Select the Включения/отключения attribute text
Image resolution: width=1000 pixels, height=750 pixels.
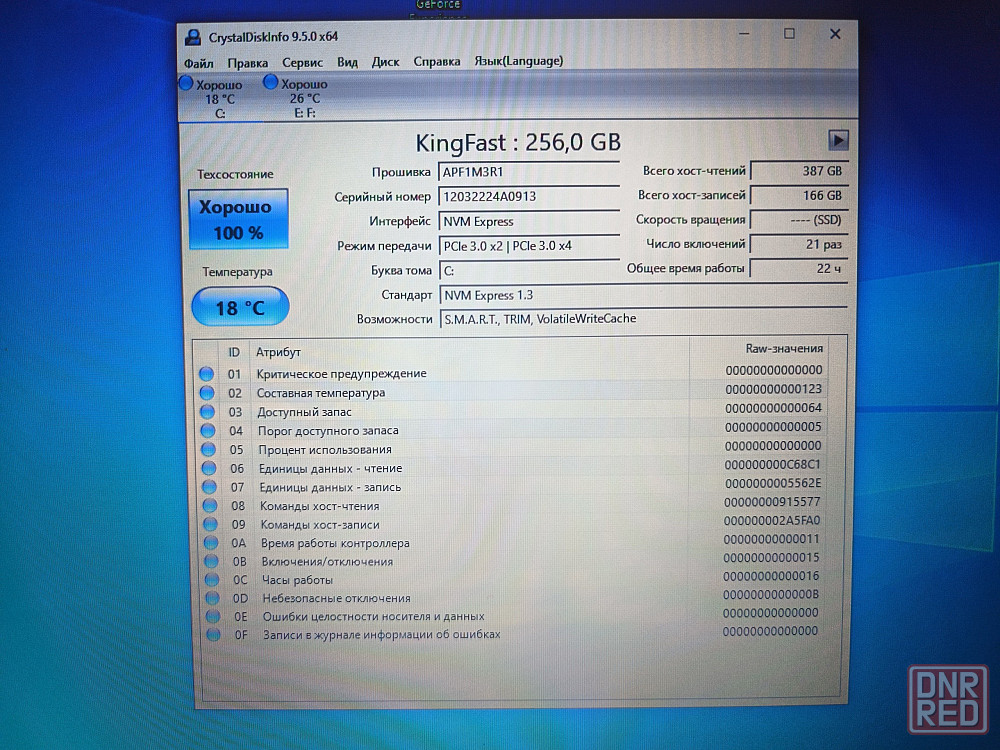(327, 562)
